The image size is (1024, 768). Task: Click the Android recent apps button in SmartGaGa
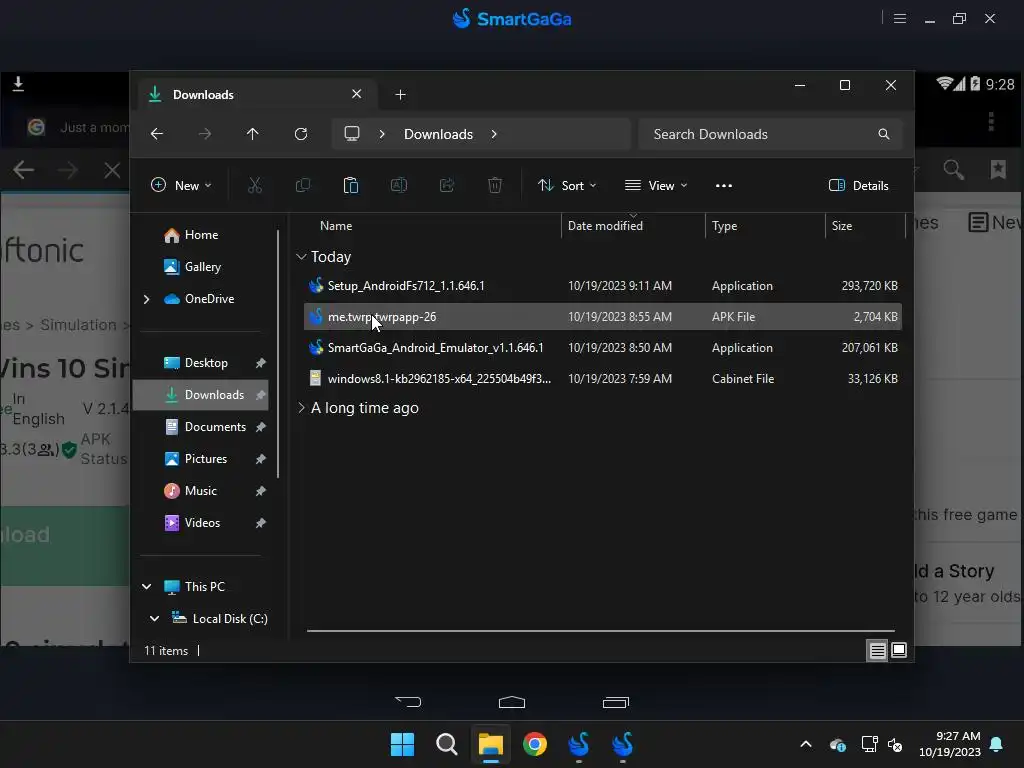(x=615, y=702)
